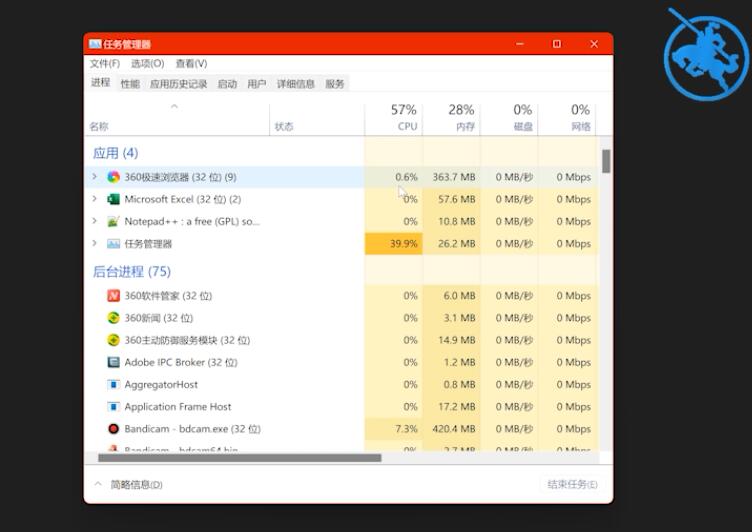Viewport: 752px width, 532px height.
Task: Click the 360软件管家 process icon
Action: tap(114, 296)
